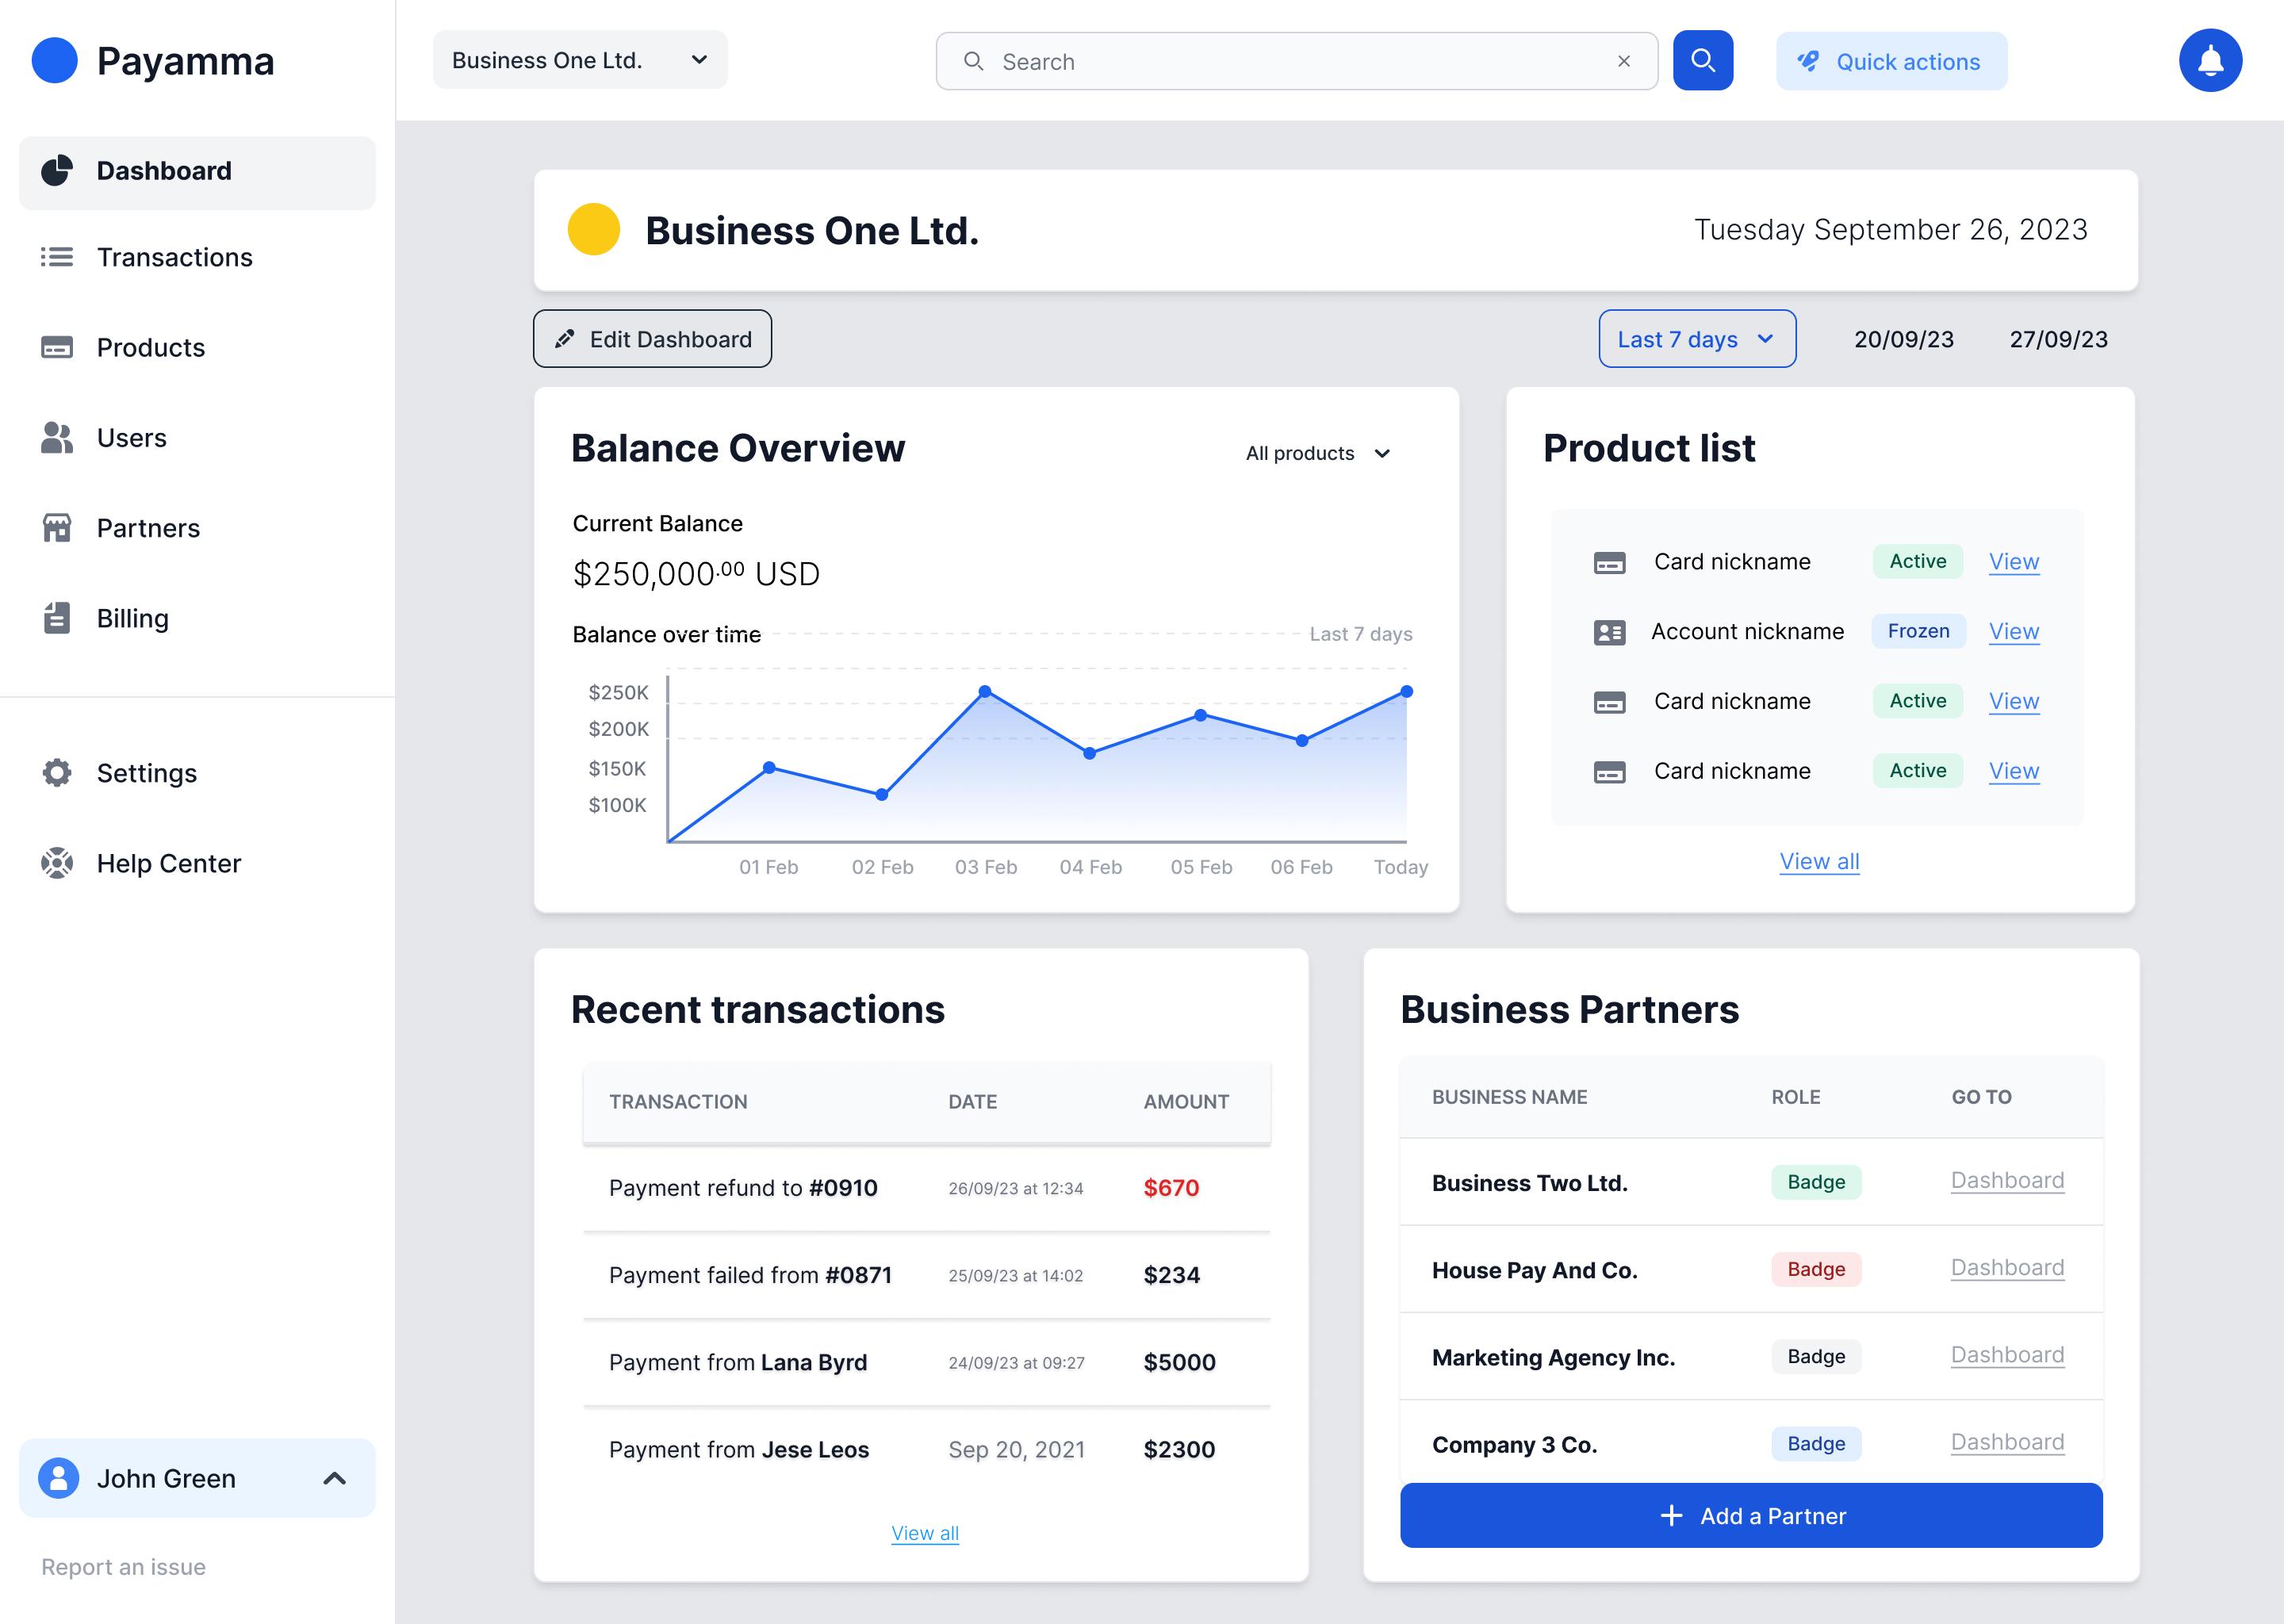Click the yellow Business One avatar circle
Screen dimensions: 2284x1624
(593, 230)
